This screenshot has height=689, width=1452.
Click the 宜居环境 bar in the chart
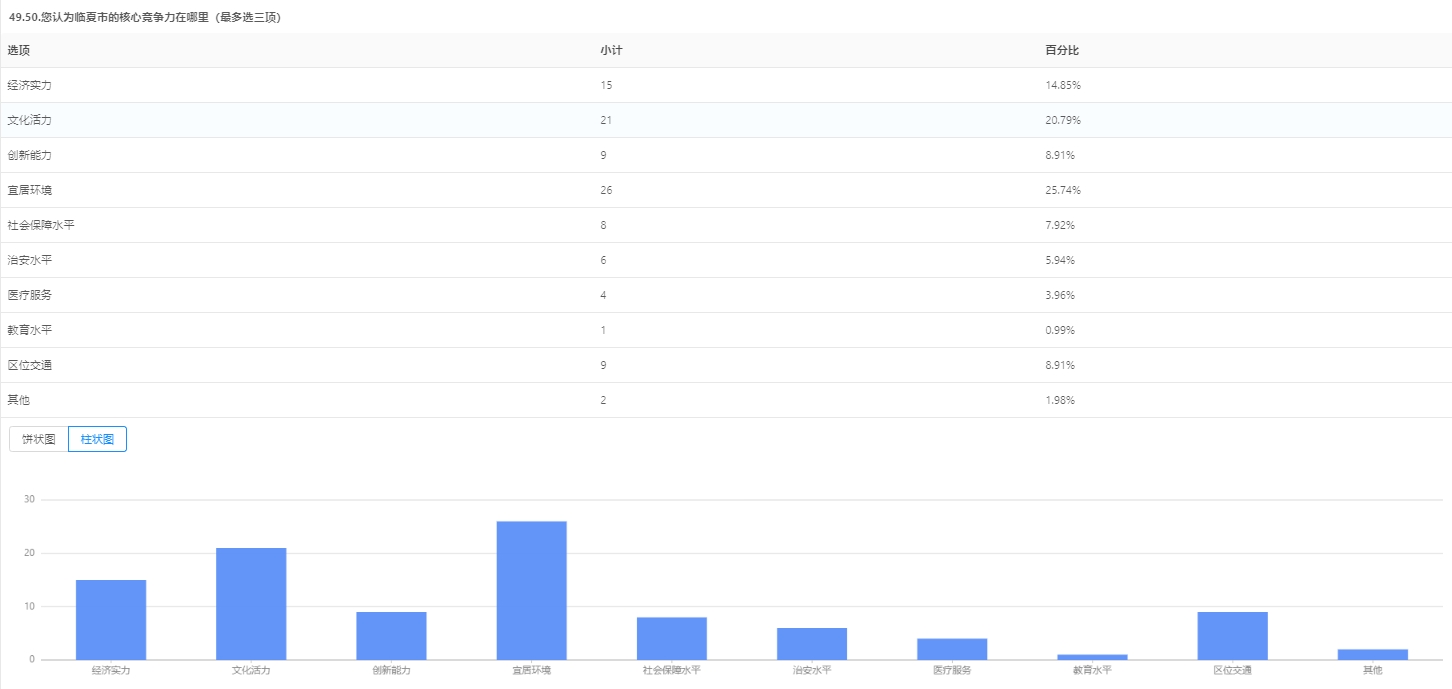pos(531,590)
